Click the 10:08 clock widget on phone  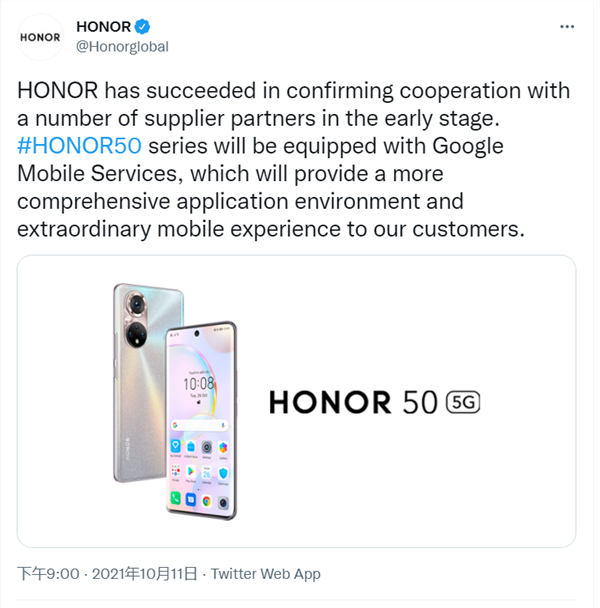pos(199,382)
